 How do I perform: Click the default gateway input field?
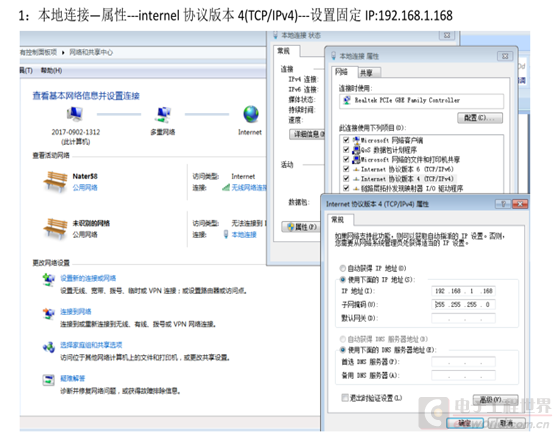(x=463, y=318)
